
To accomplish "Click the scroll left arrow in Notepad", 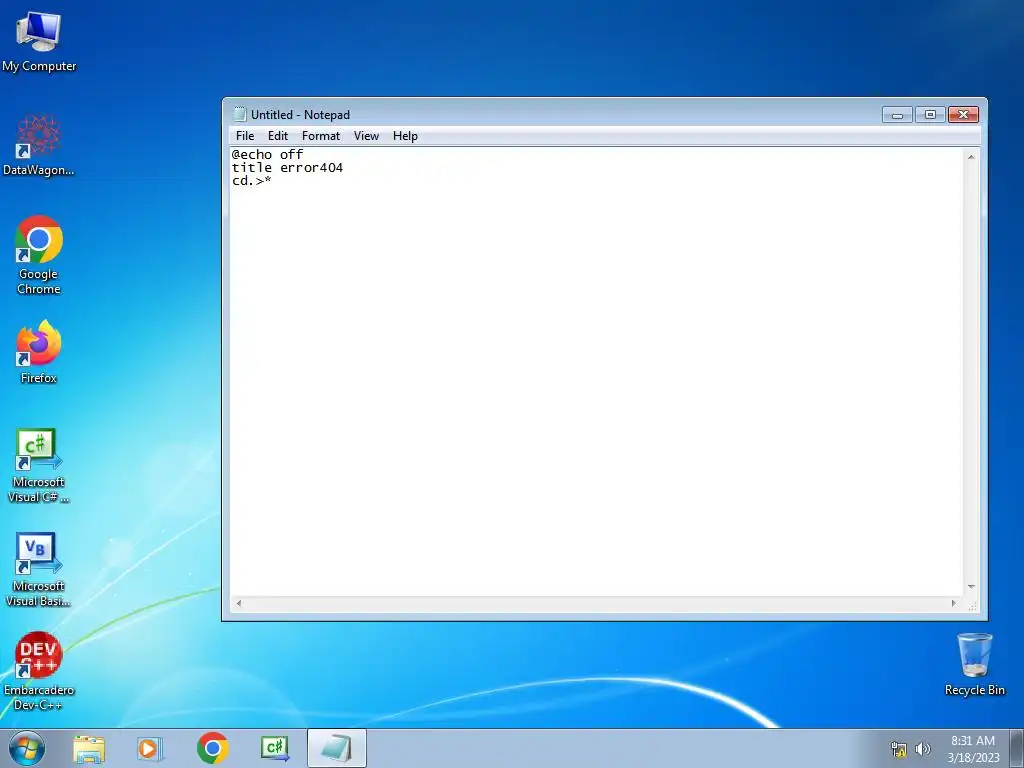I will [238, 603].
